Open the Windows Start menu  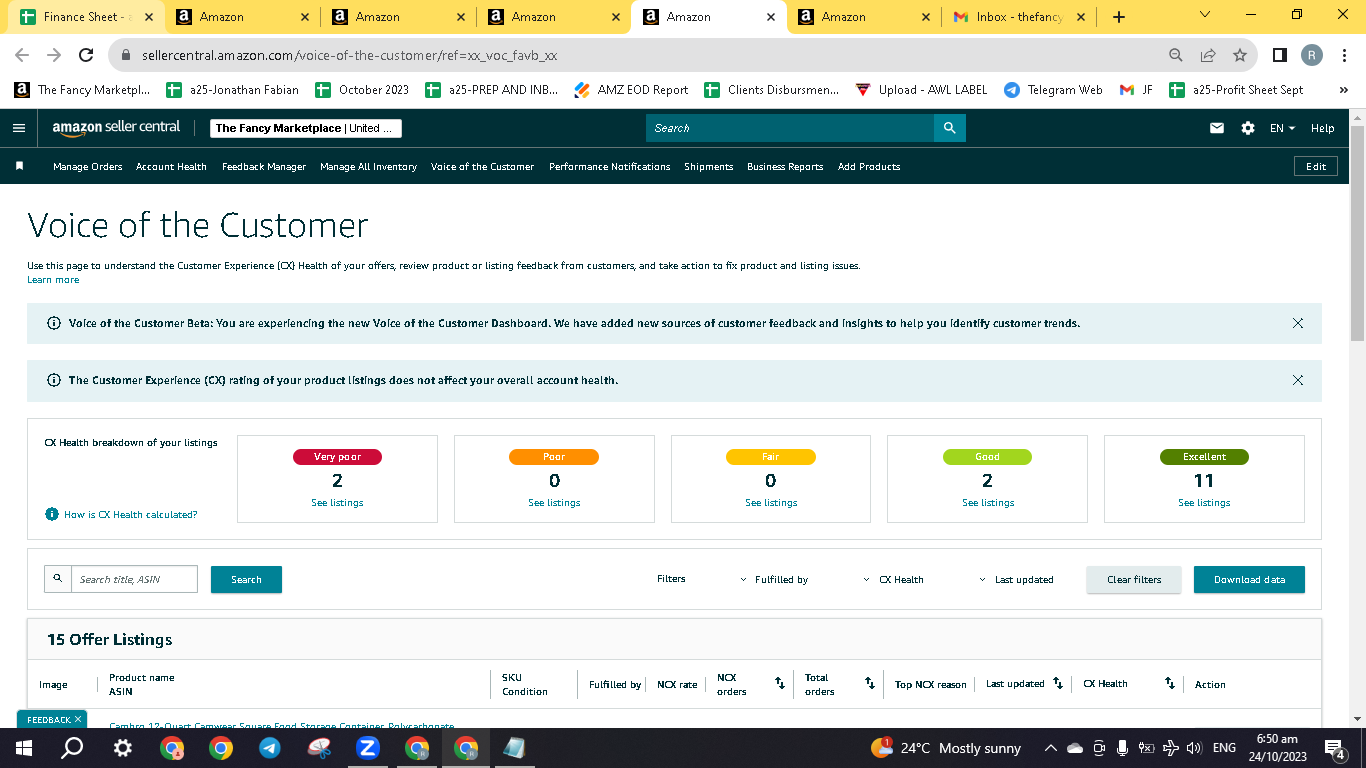tap(24, 748)
